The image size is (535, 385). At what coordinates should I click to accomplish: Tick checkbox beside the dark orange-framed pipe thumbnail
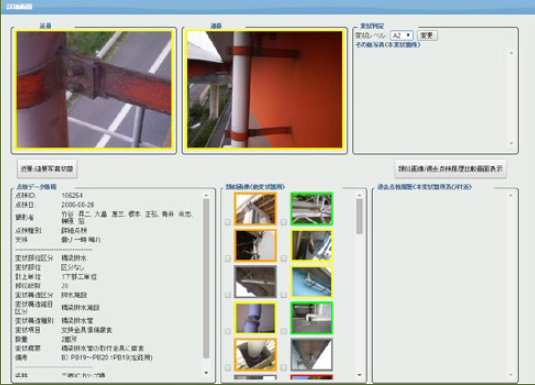tap(228, 258)
